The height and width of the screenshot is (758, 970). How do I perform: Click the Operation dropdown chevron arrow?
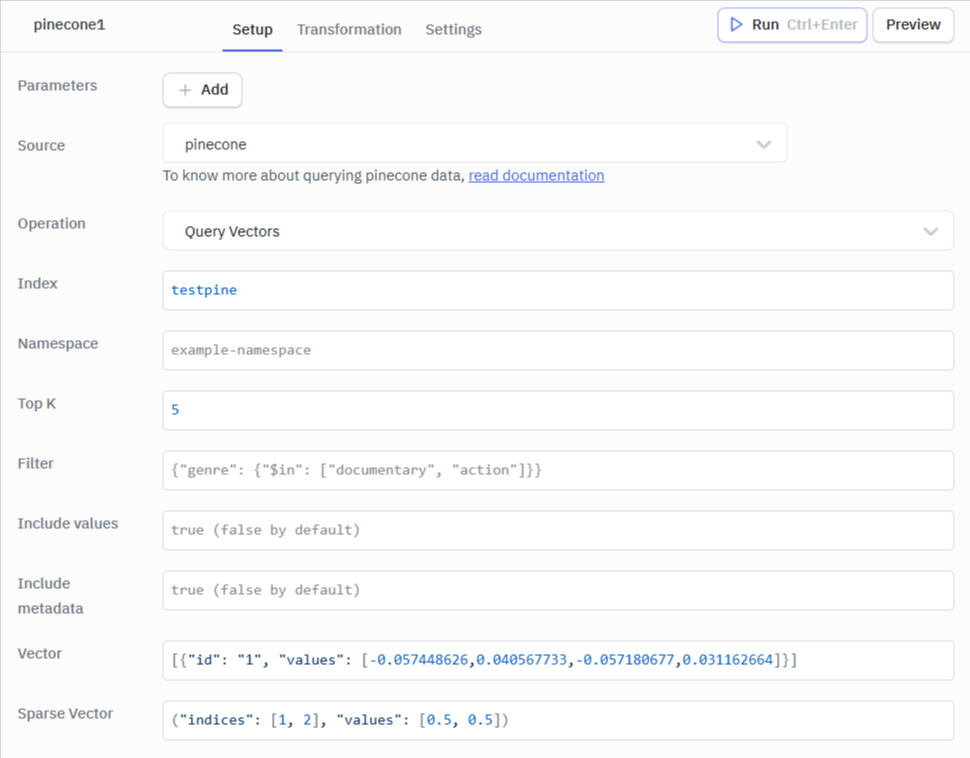tap(931, 231)
